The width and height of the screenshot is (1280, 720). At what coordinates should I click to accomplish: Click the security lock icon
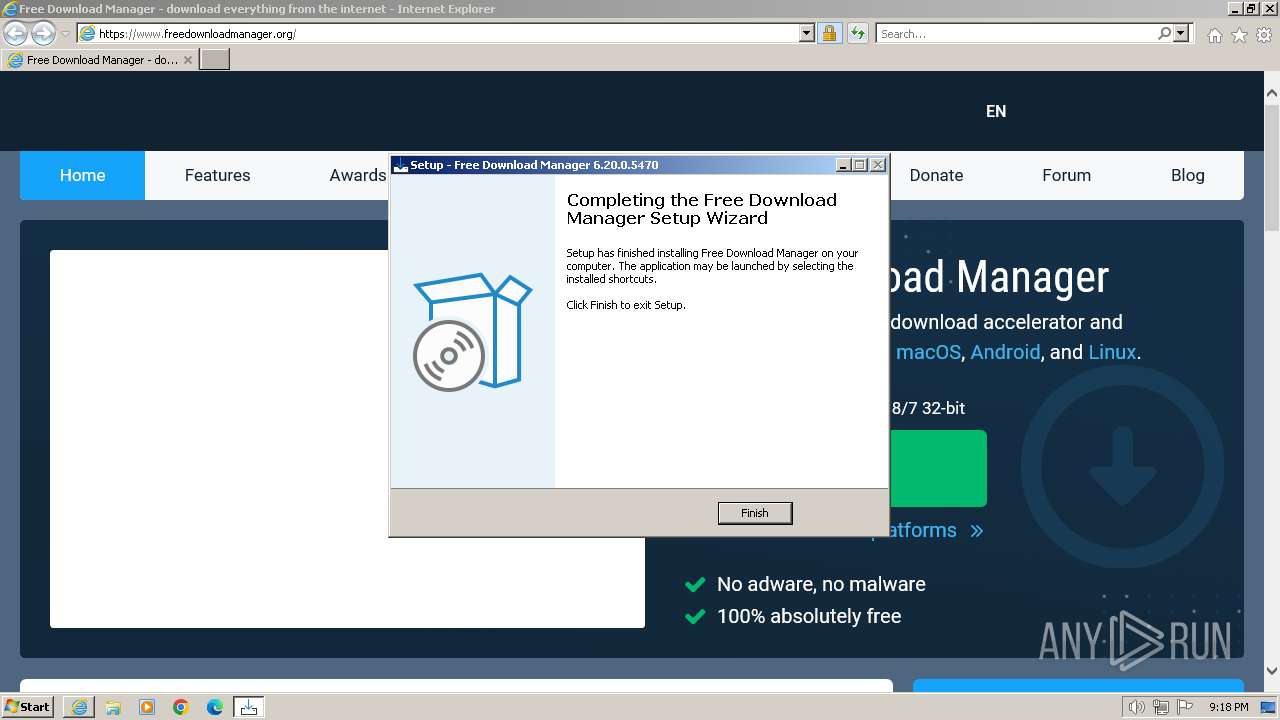[829, 33]
